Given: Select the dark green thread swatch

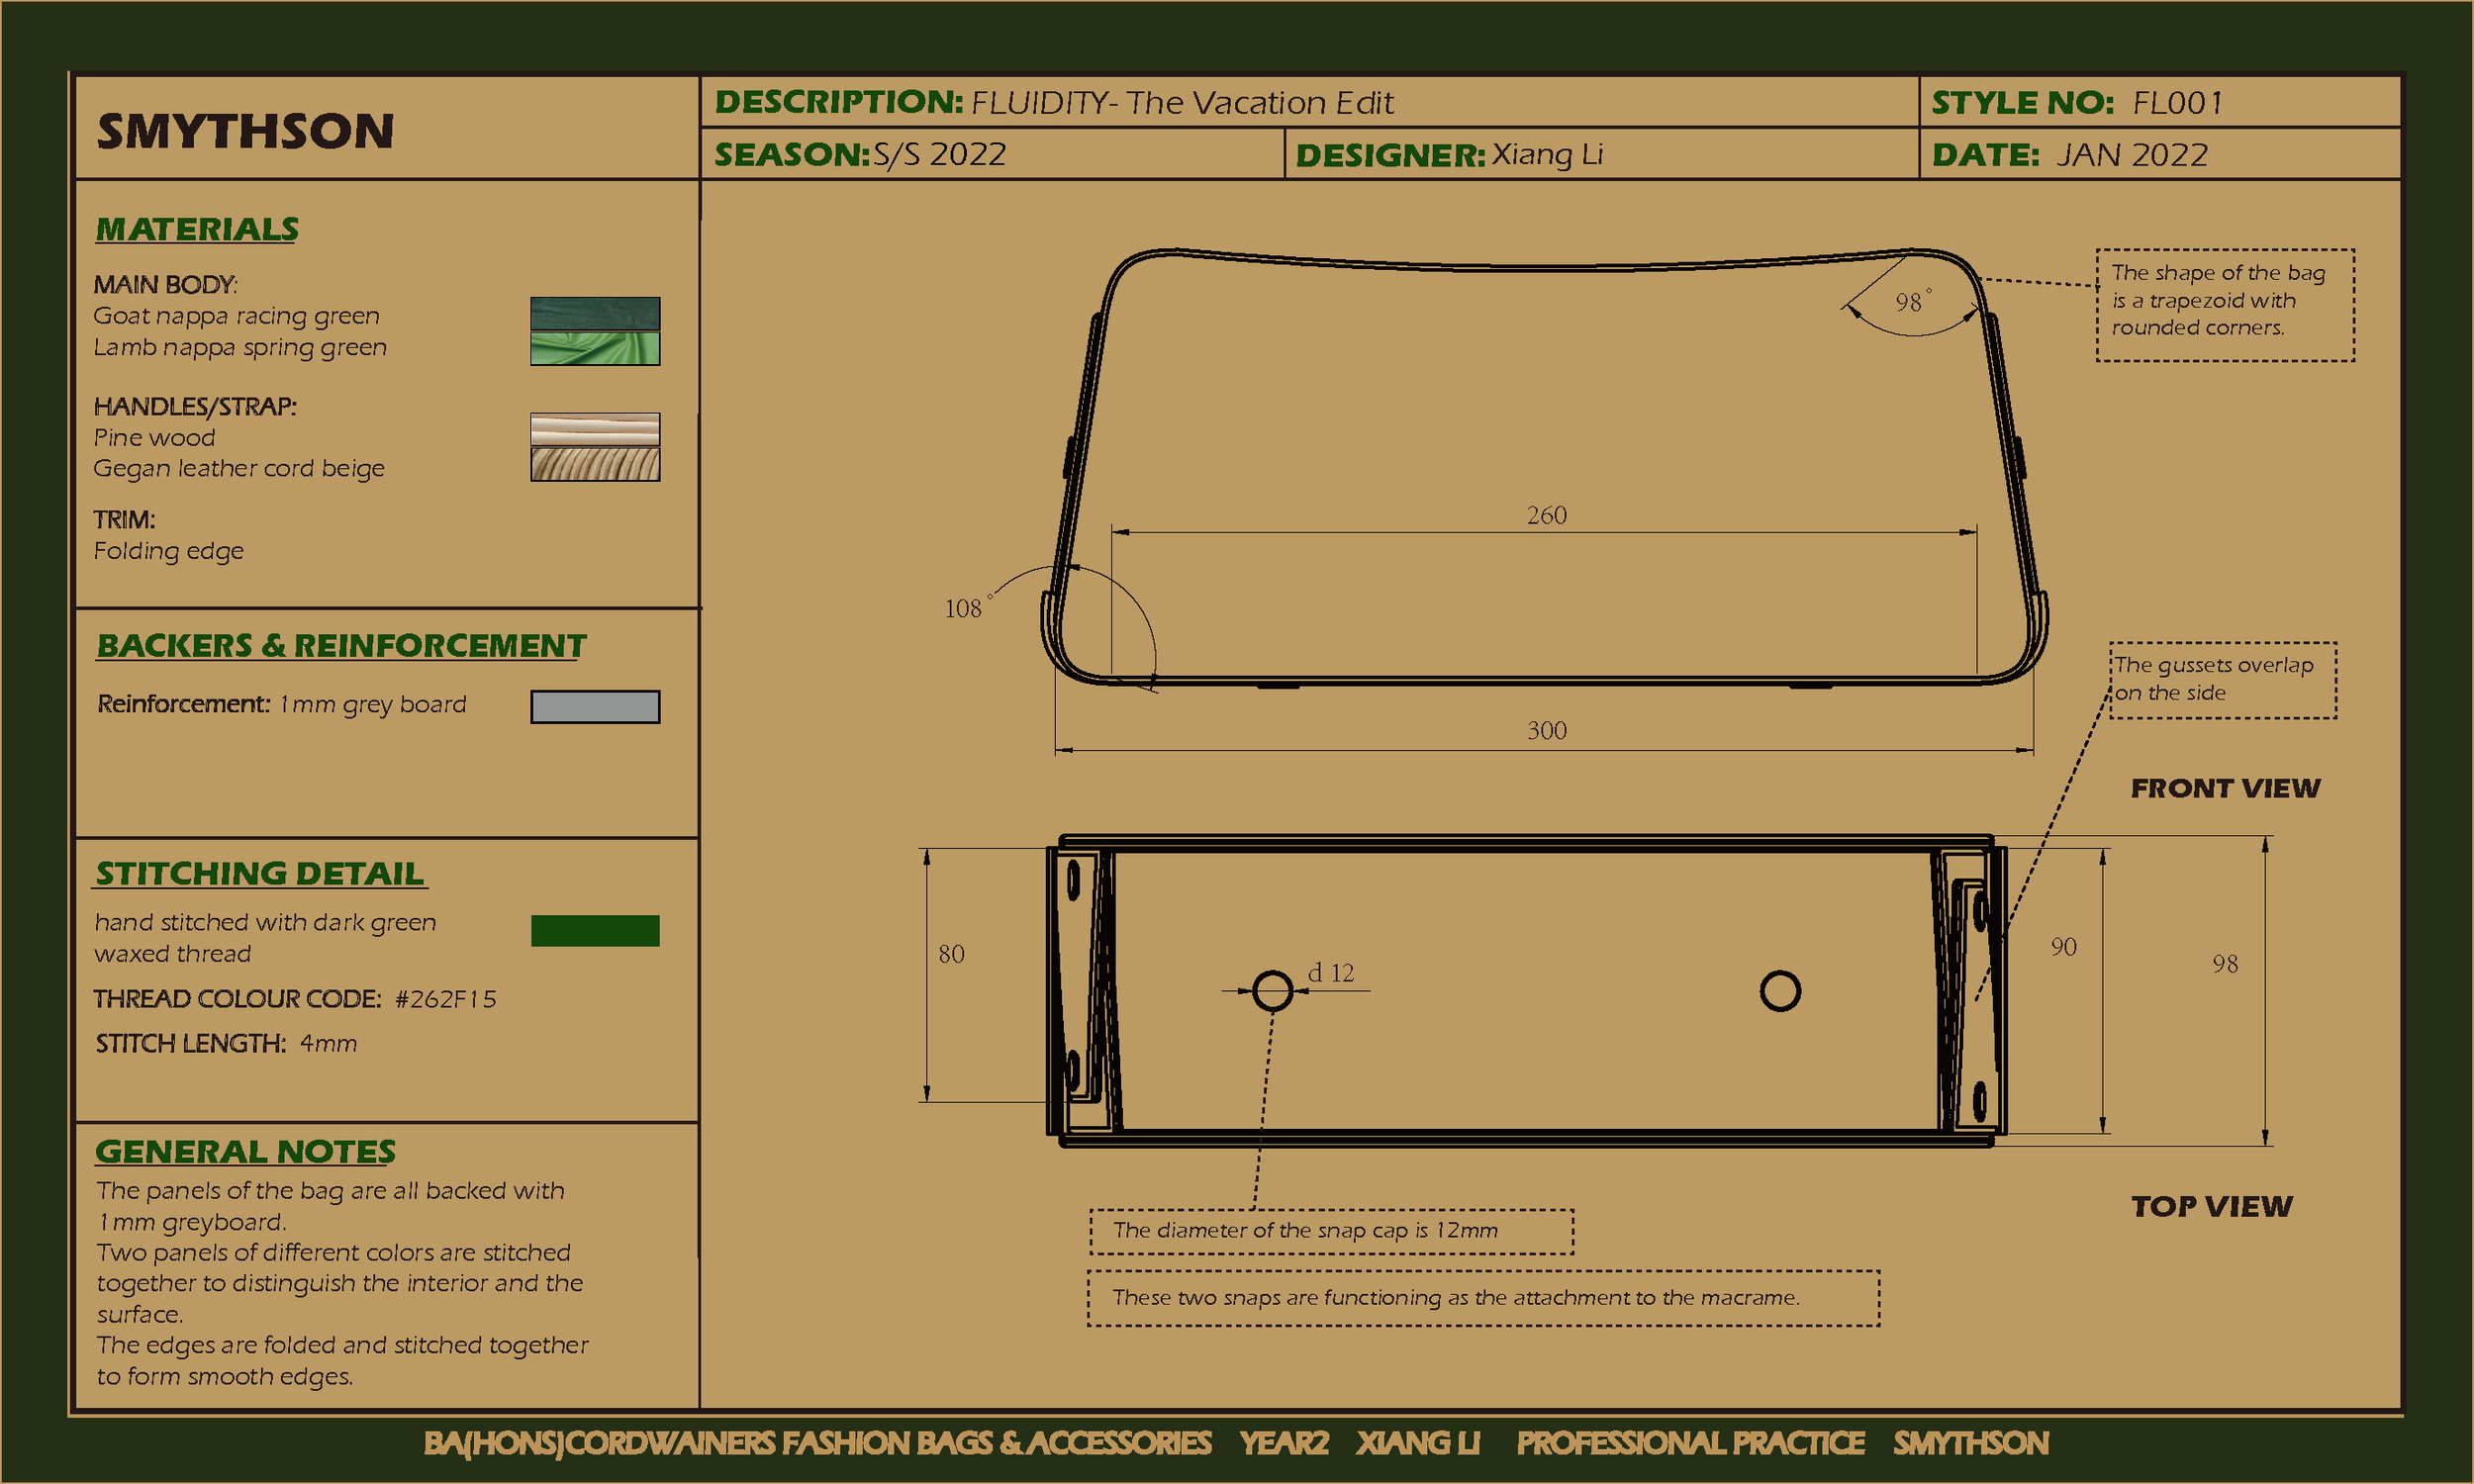Looking at the screenshot, I should click(x=595, y=930).
